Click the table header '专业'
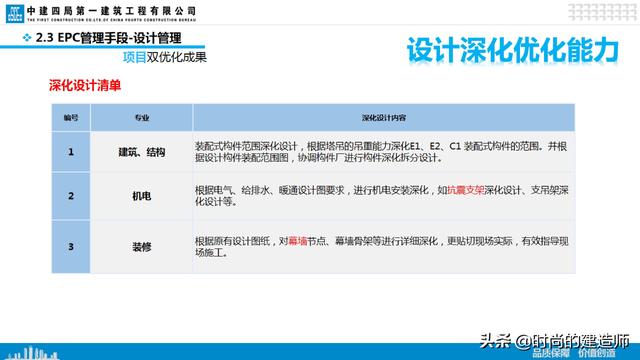 [142, 118]
